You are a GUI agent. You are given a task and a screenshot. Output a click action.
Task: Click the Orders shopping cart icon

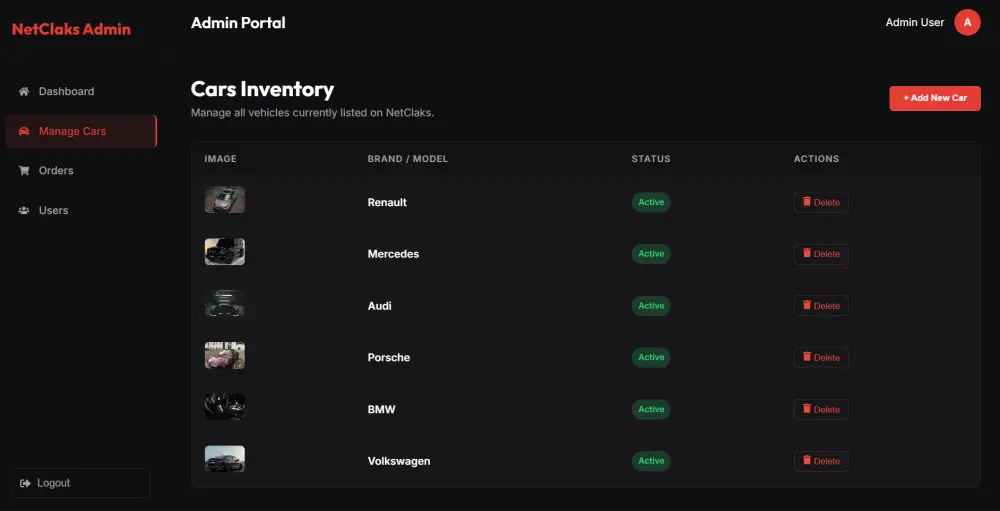24,171
